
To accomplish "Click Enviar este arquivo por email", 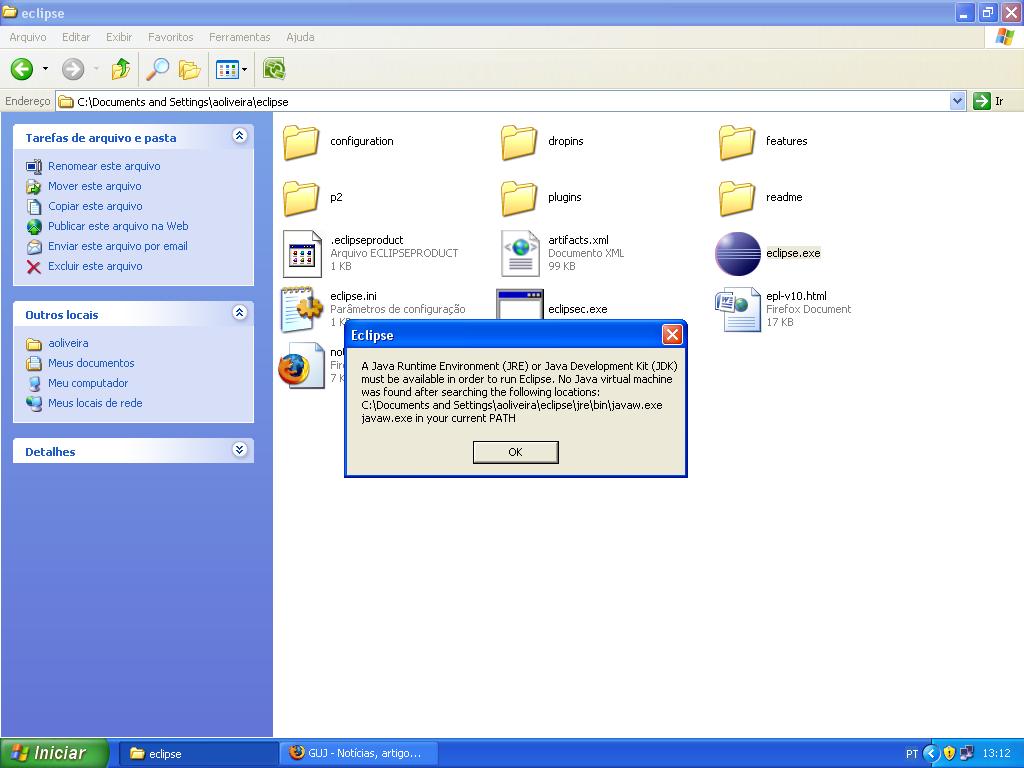I will [x=118, y=246].
